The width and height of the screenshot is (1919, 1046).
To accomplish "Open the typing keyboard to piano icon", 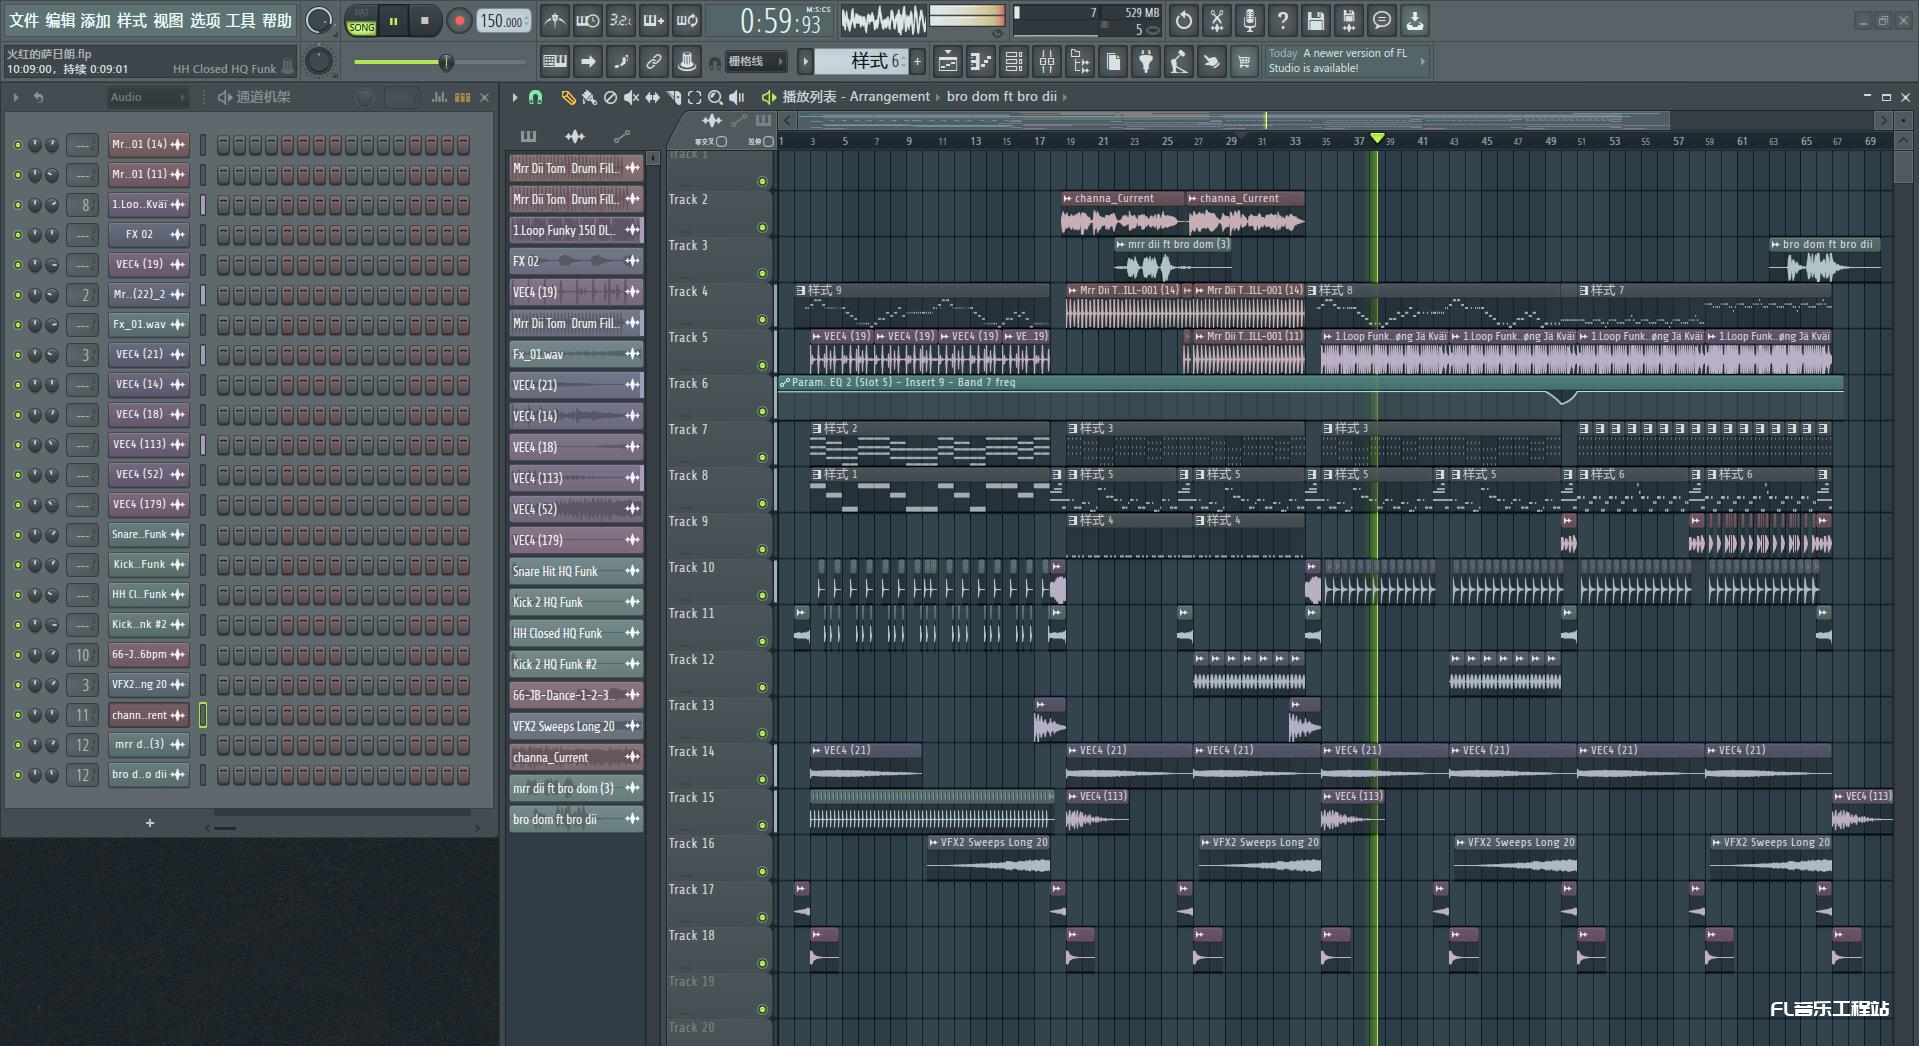I will 555,62.
